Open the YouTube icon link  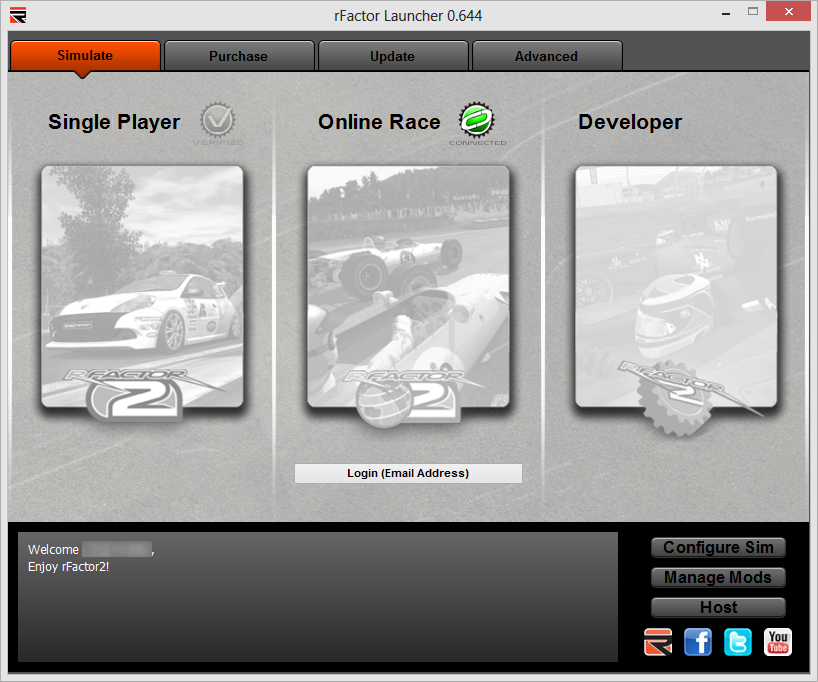coord(778,642)
